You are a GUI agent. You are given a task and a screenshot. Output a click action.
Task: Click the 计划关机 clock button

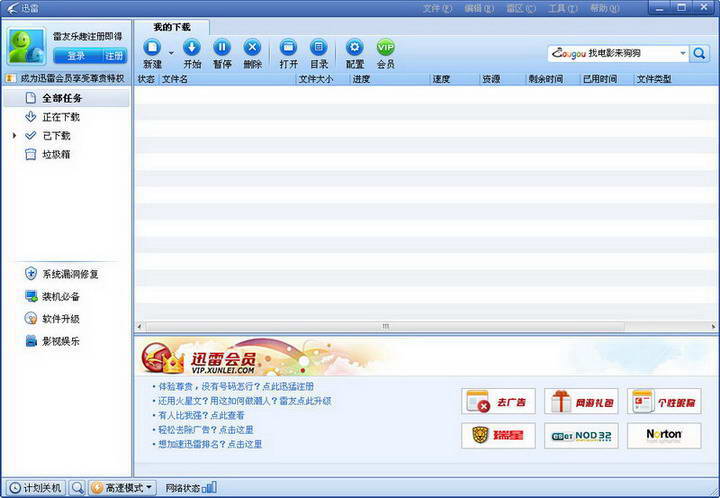click(x=36, y=488)
